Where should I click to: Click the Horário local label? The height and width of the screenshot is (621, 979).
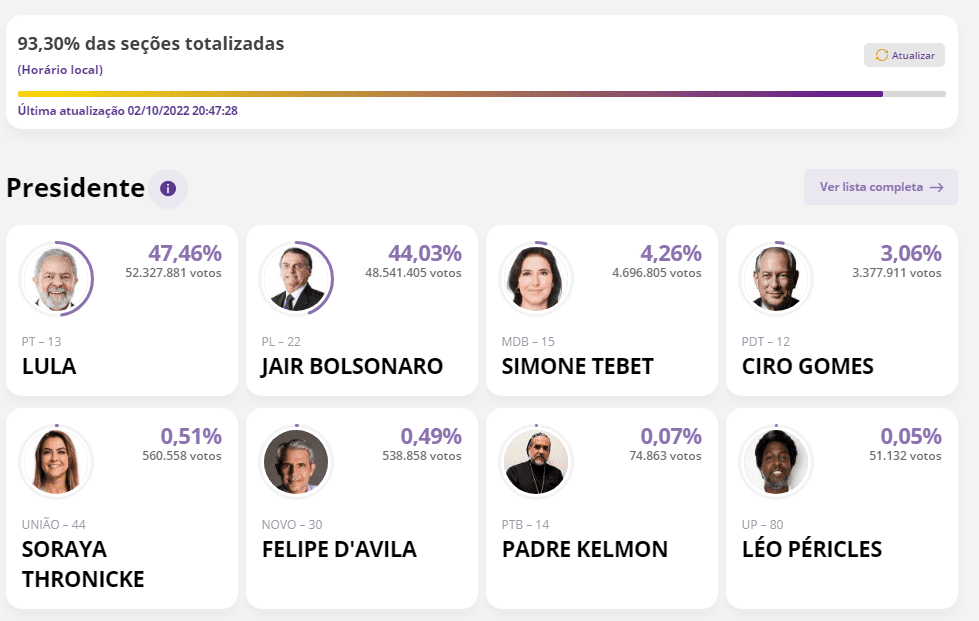(x=60, y=70)
